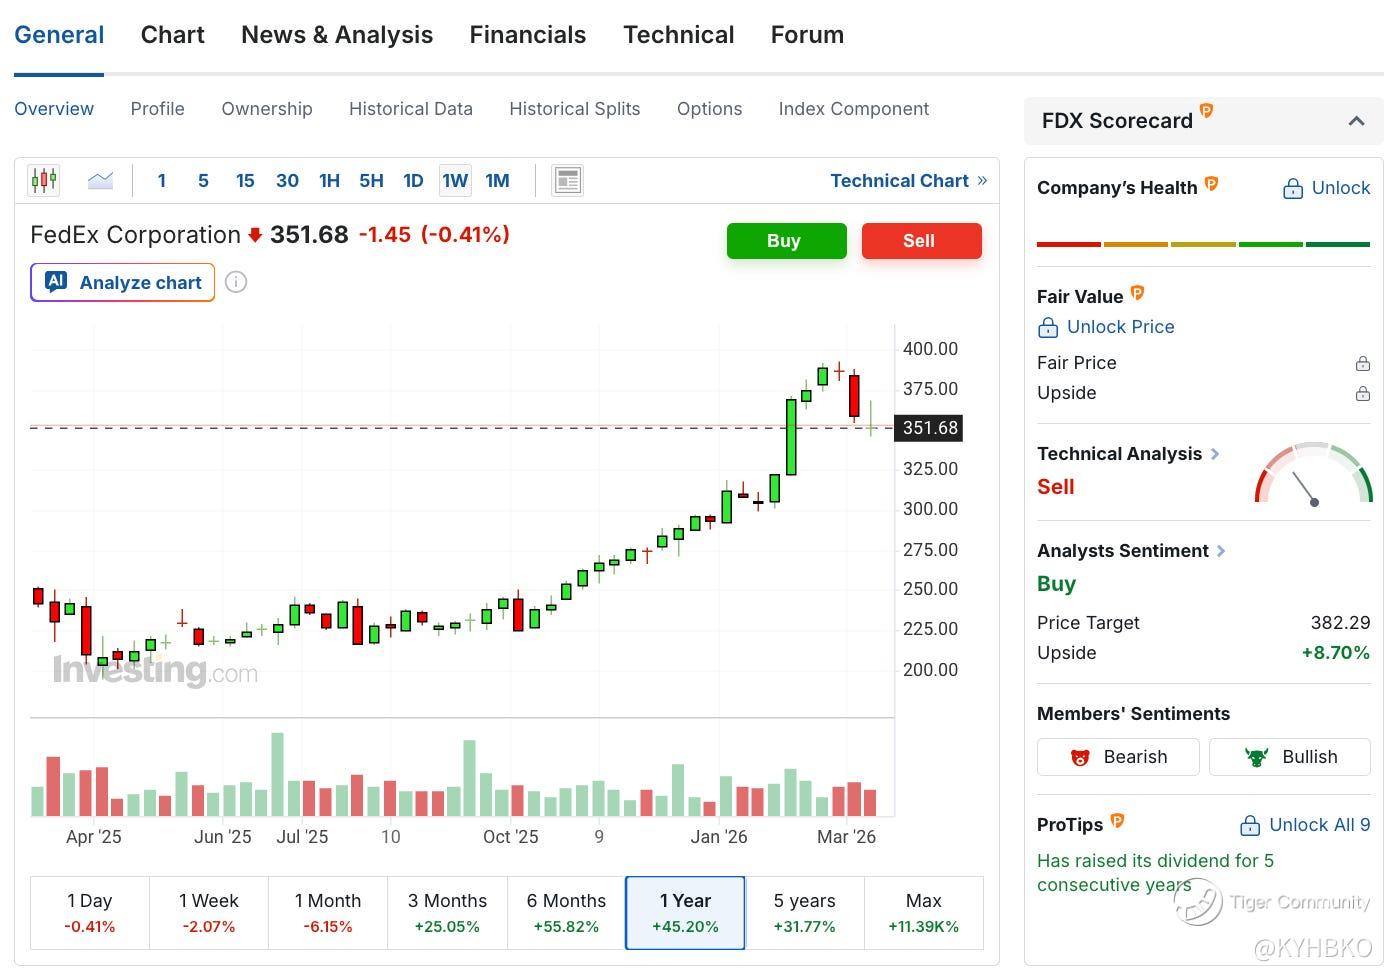
Task: Go to the Index Component sub-tab
Action: [854, 109]
